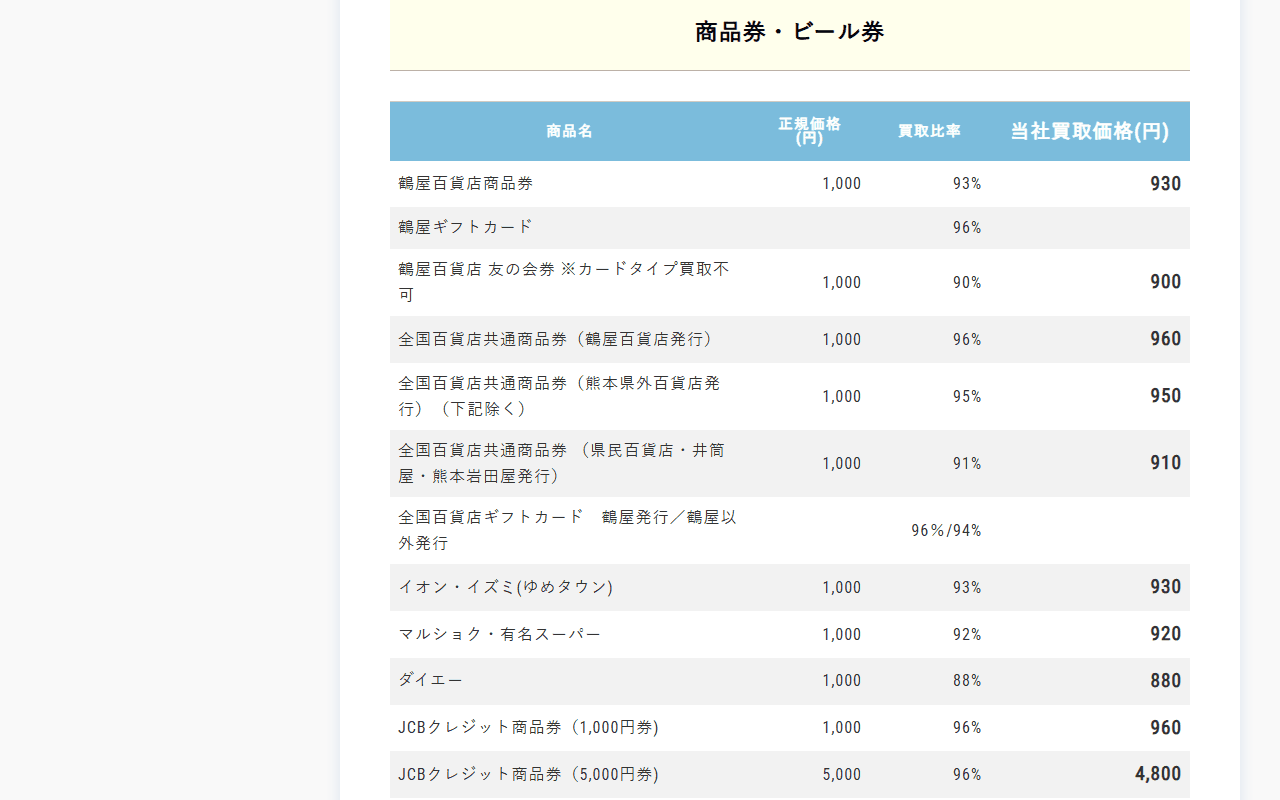Click the 92% buyback ratio
The width and height of the screenshot is (1280, 800).
pos(967,635)
